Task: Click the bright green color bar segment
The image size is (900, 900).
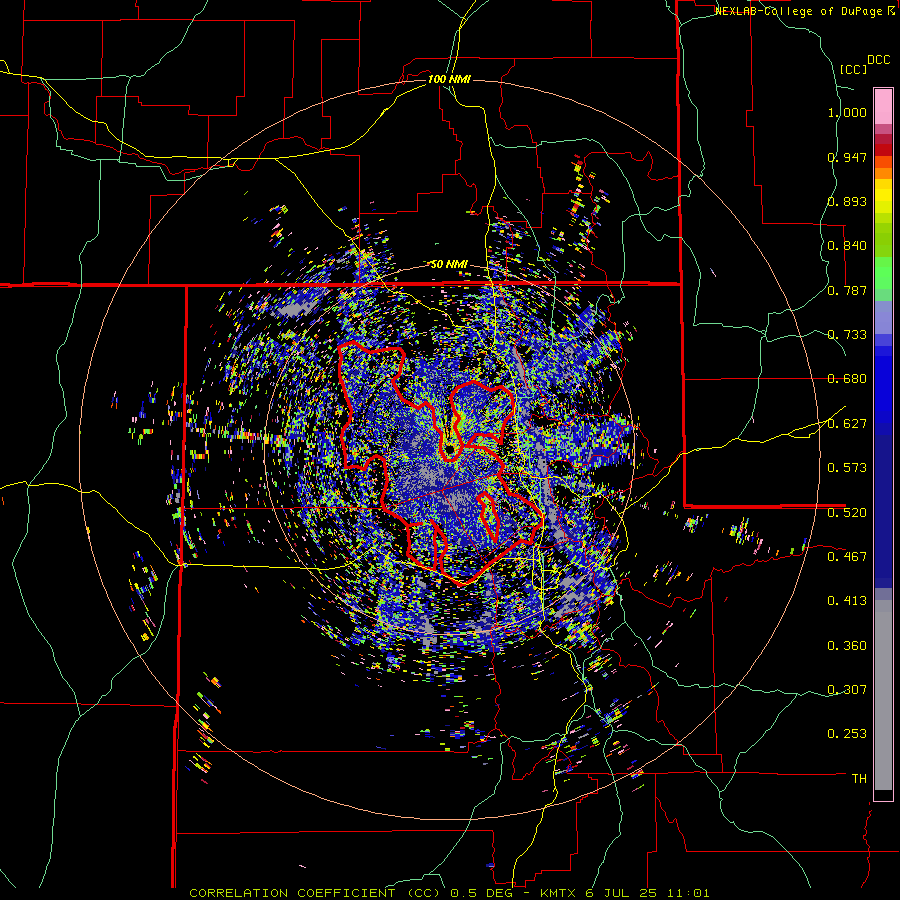Action: click(883, 273)
